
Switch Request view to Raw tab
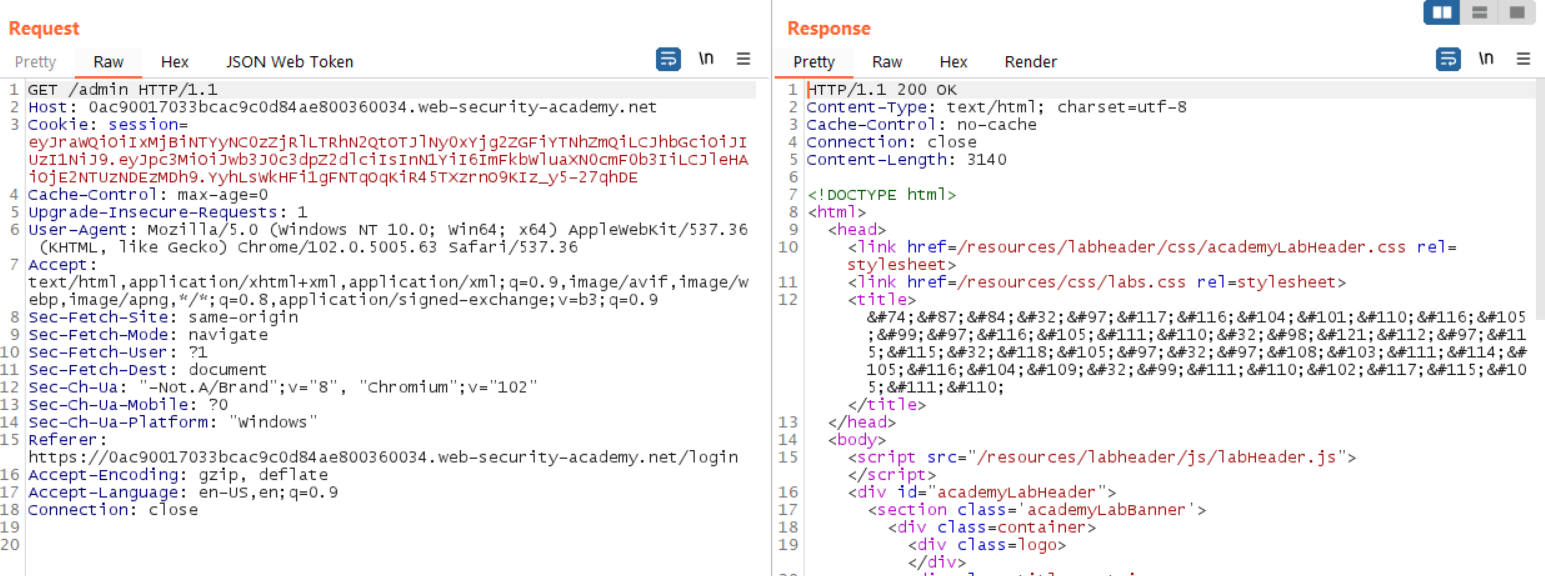point(109,62)
